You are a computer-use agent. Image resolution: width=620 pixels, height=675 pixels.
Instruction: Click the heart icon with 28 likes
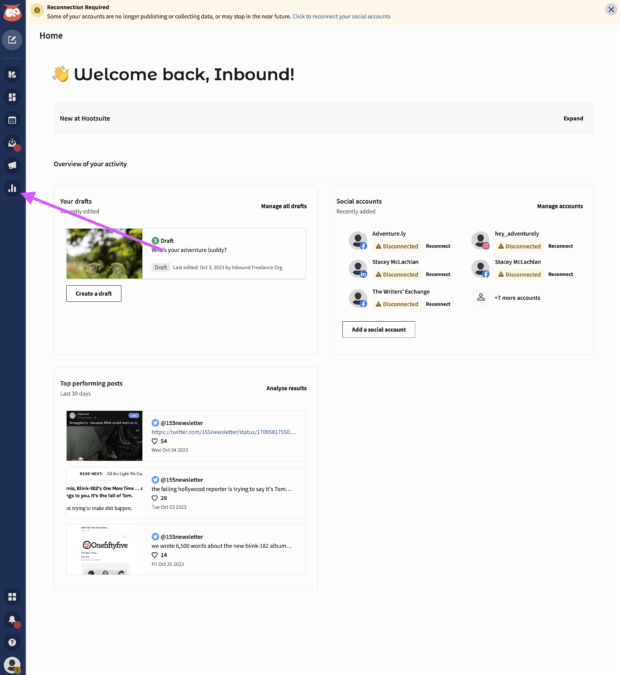pyautogui.click(x=155, y=498)
